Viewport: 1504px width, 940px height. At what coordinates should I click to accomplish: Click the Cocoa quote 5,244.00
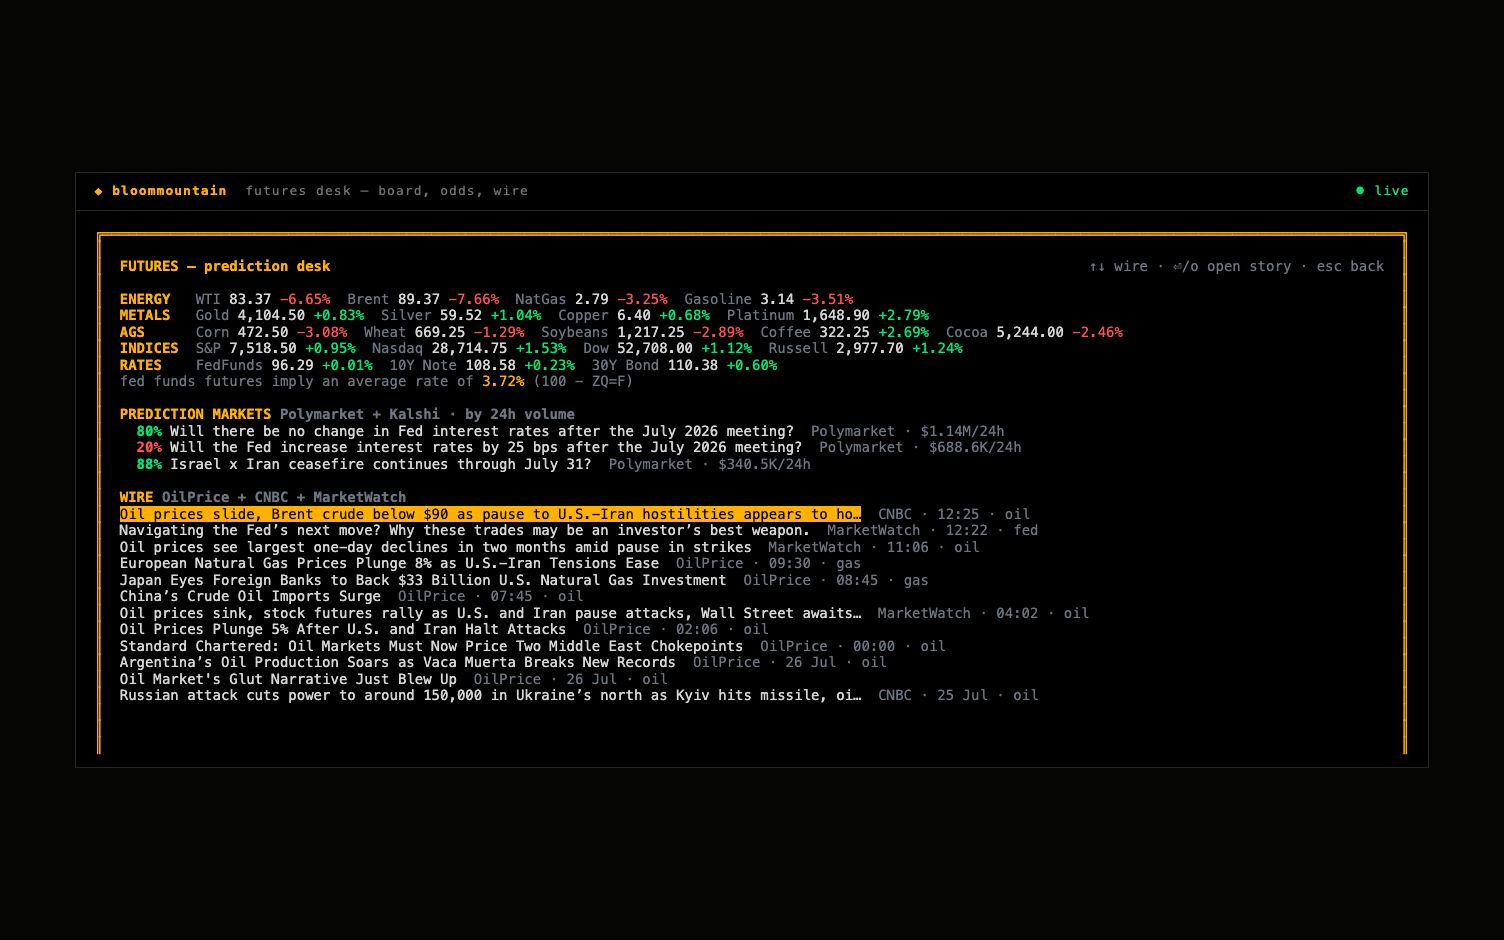pos(1030,332)
